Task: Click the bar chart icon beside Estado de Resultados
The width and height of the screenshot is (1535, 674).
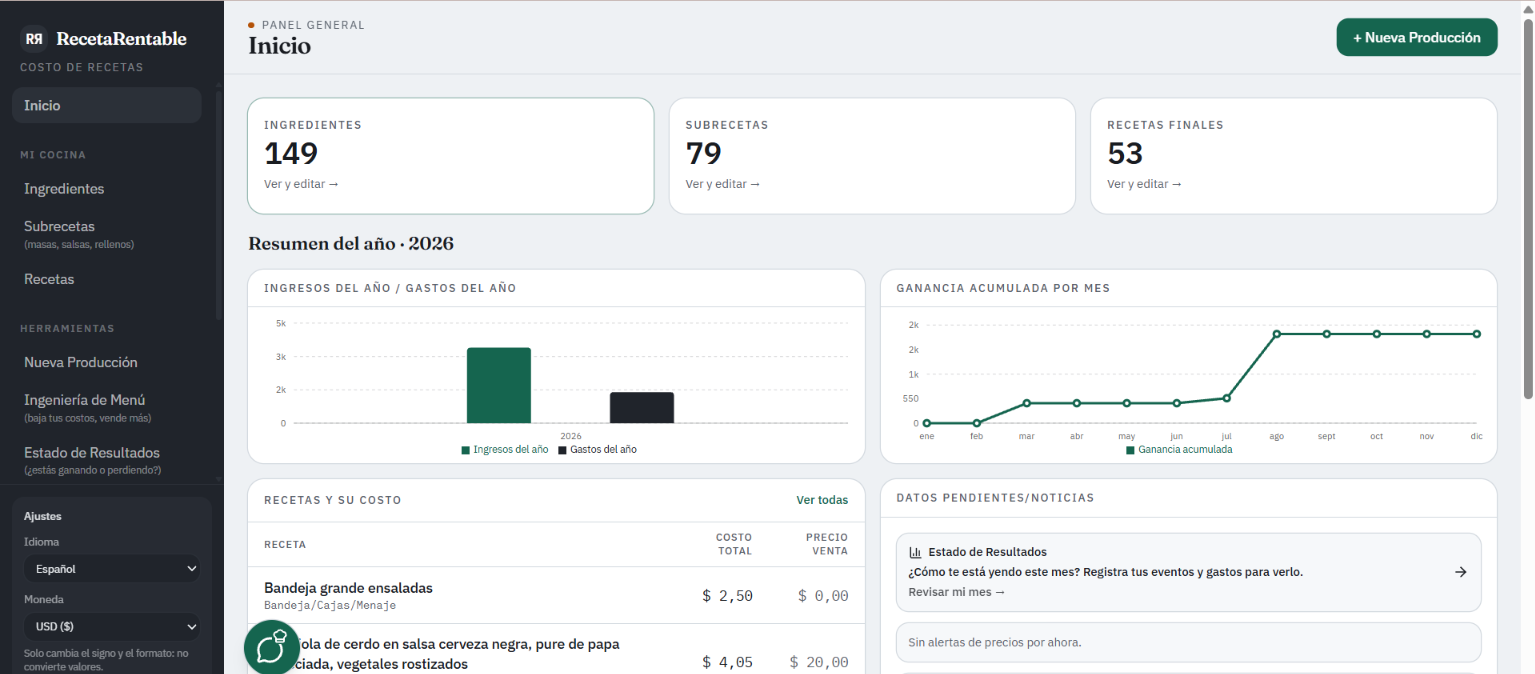Action: (915, 552)
